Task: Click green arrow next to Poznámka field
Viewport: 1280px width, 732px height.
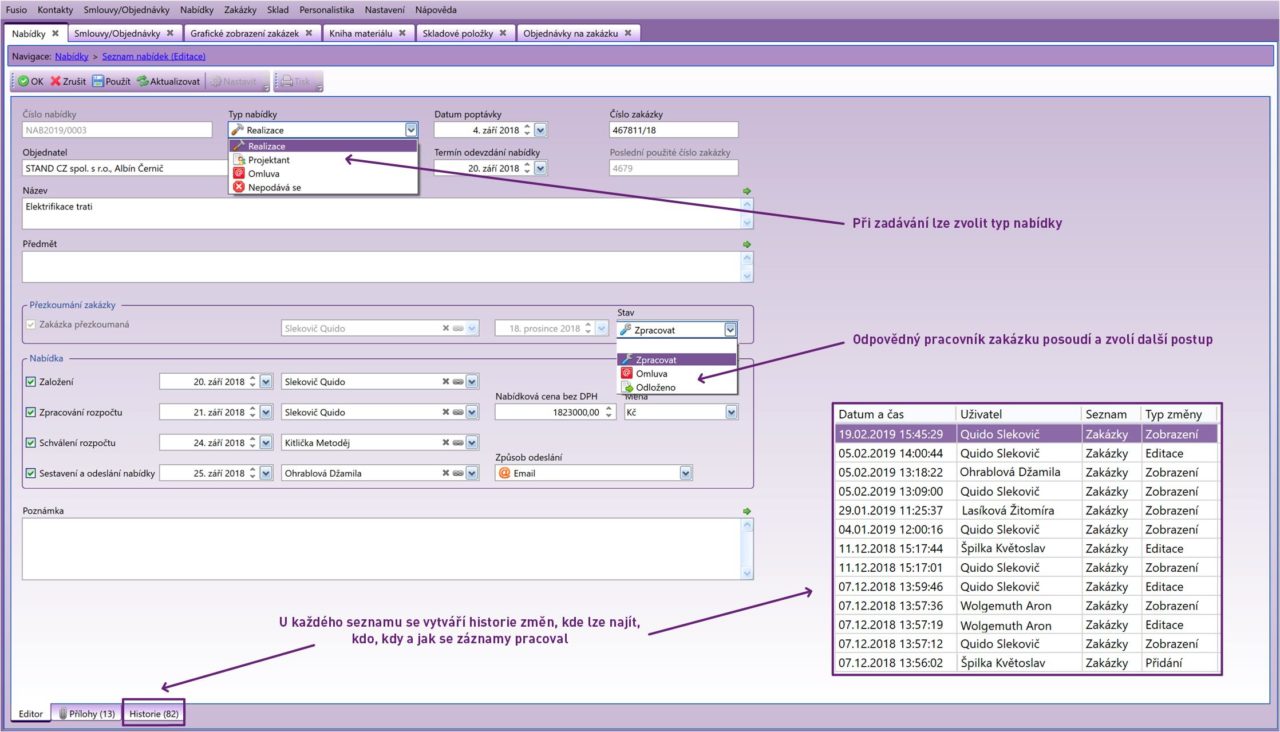Action: point(747,511)
